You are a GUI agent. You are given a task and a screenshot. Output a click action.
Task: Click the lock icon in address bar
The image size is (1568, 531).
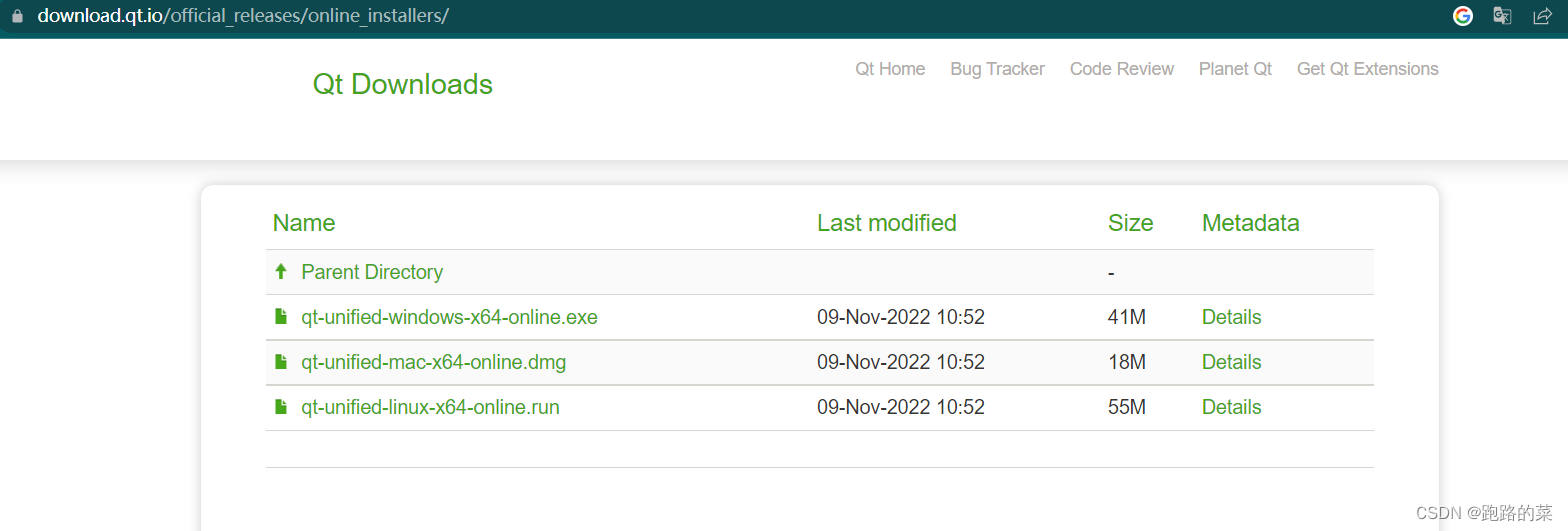tap(16, 17)
